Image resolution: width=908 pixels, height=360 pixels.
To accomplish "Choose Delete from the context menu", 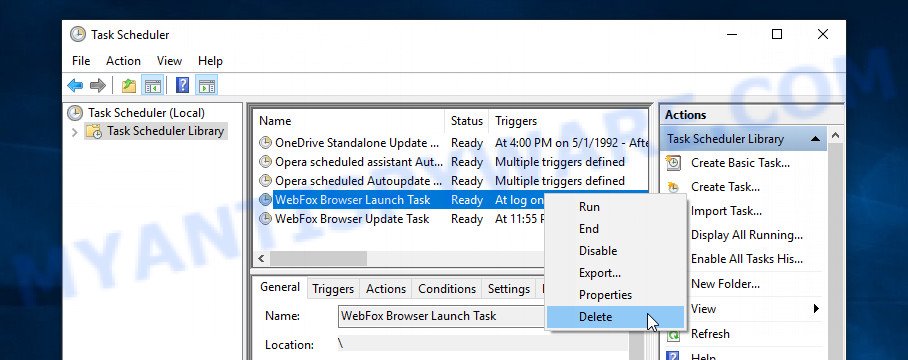I will coord(615,317).
